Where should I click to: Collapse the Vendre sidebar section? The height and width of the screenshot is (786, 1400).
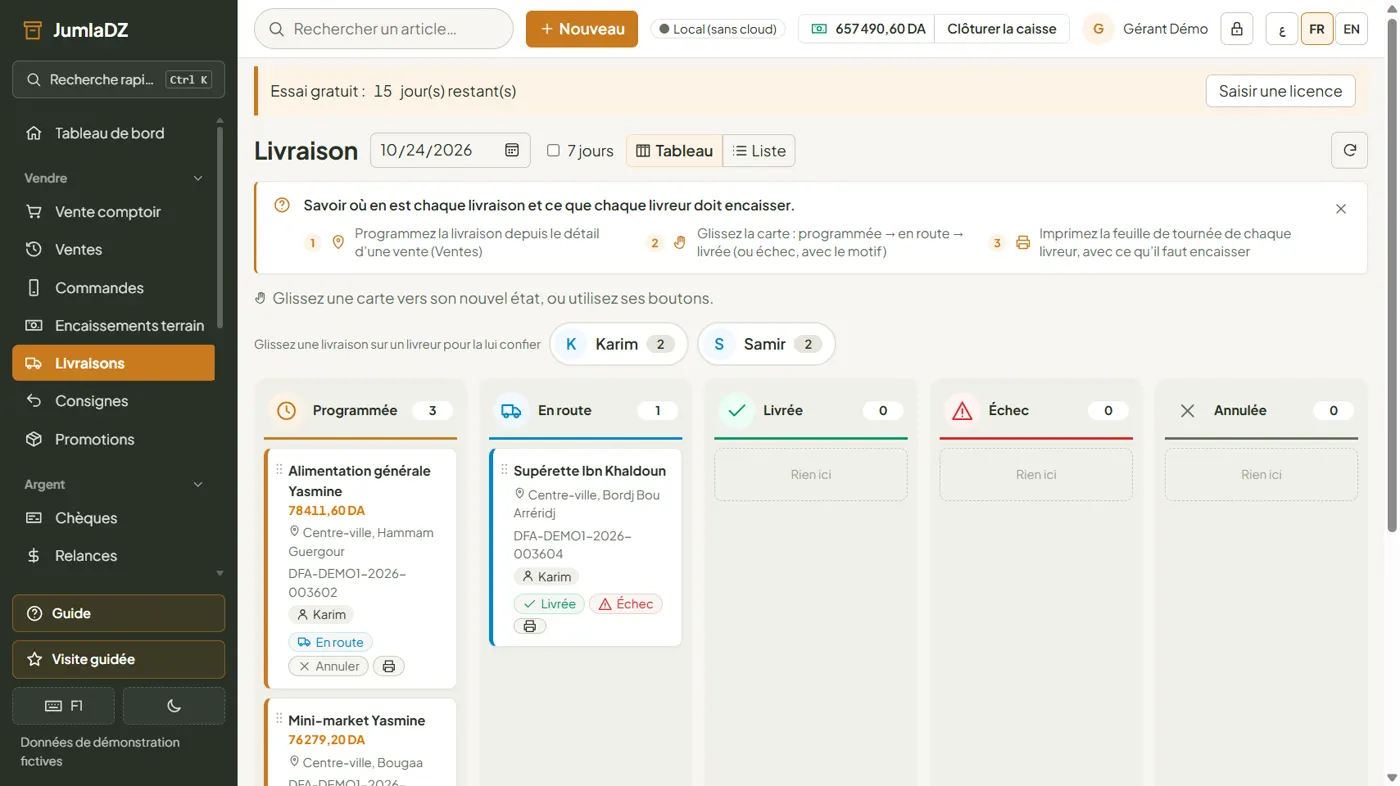[114, 178]
